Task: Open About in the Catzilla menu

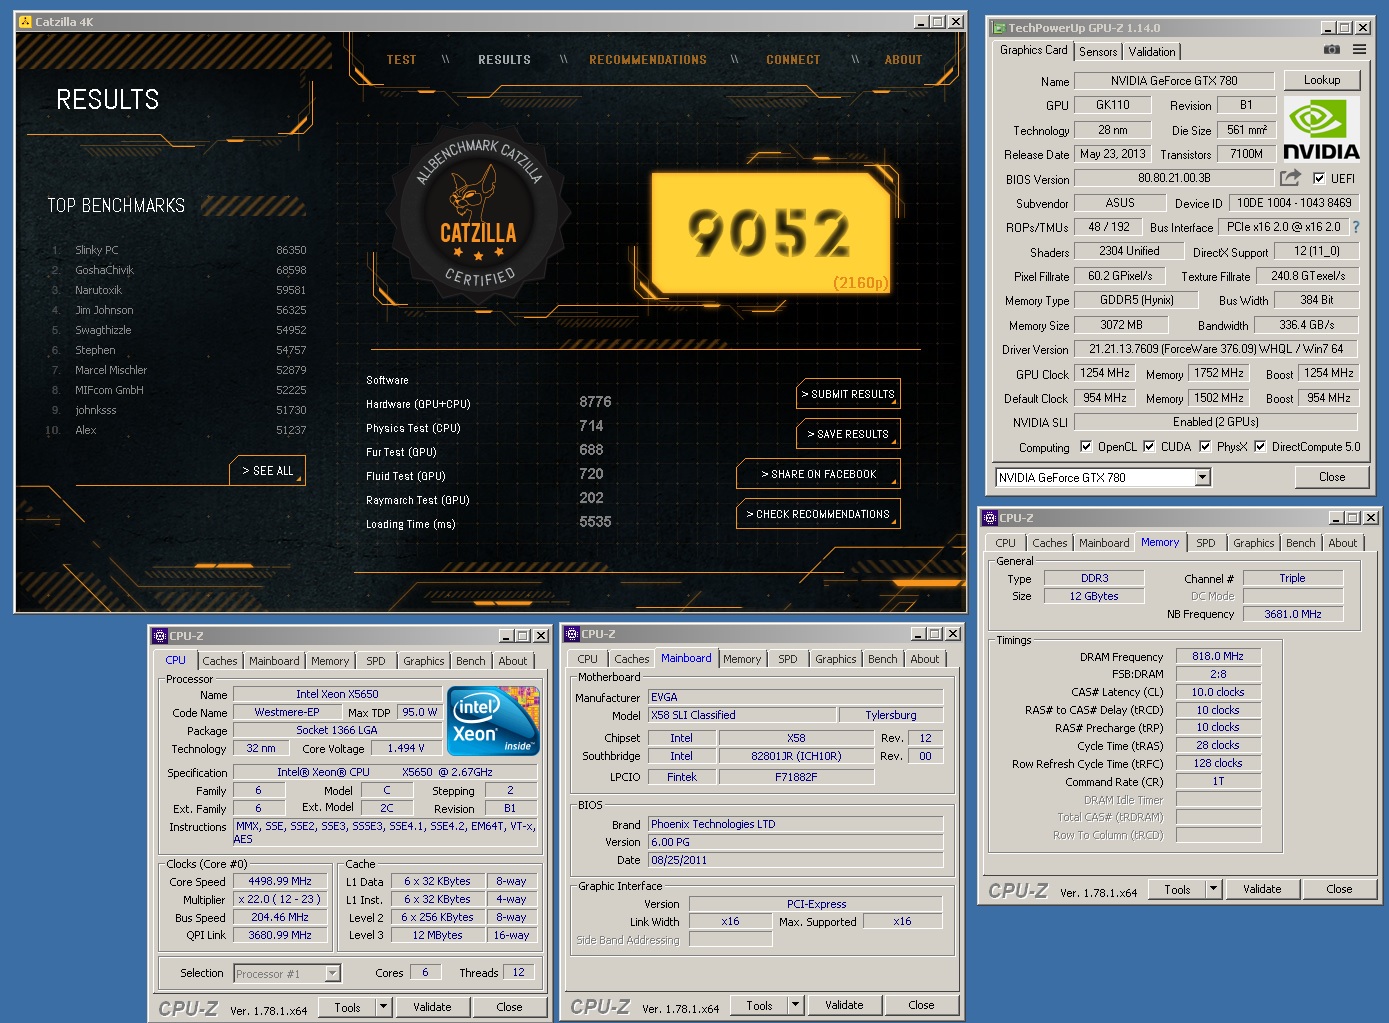Action: (903, 60)
